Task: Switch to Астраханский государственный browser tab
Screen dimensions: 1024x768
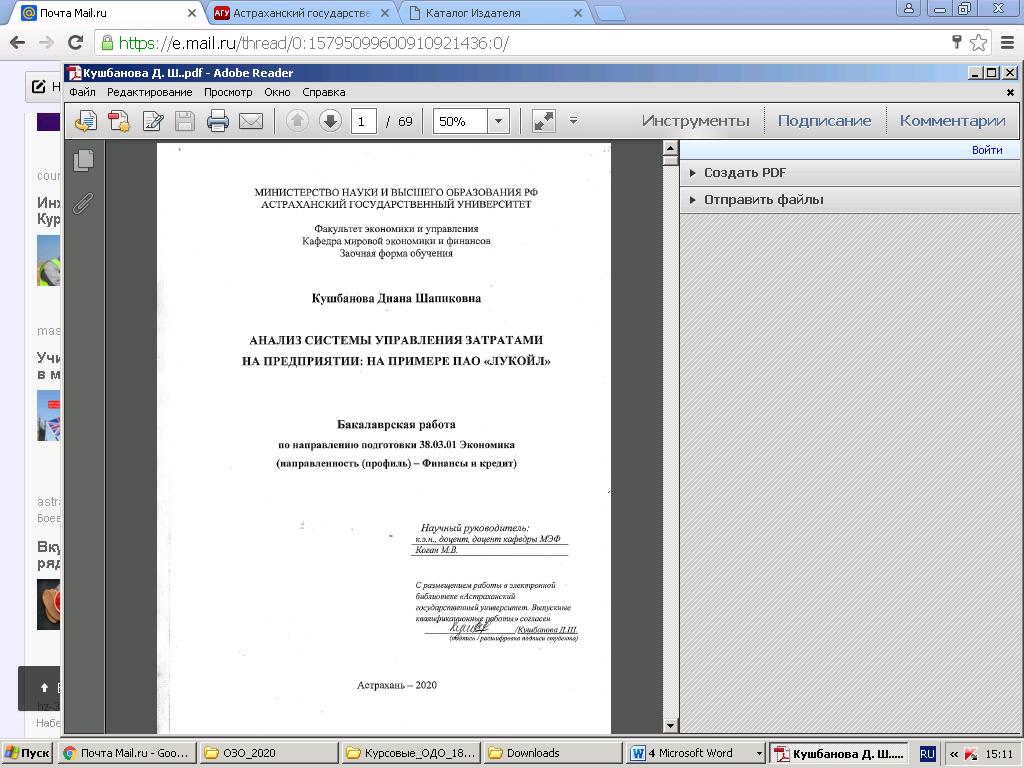Action: pyautogui.click(x=300, y=13)
